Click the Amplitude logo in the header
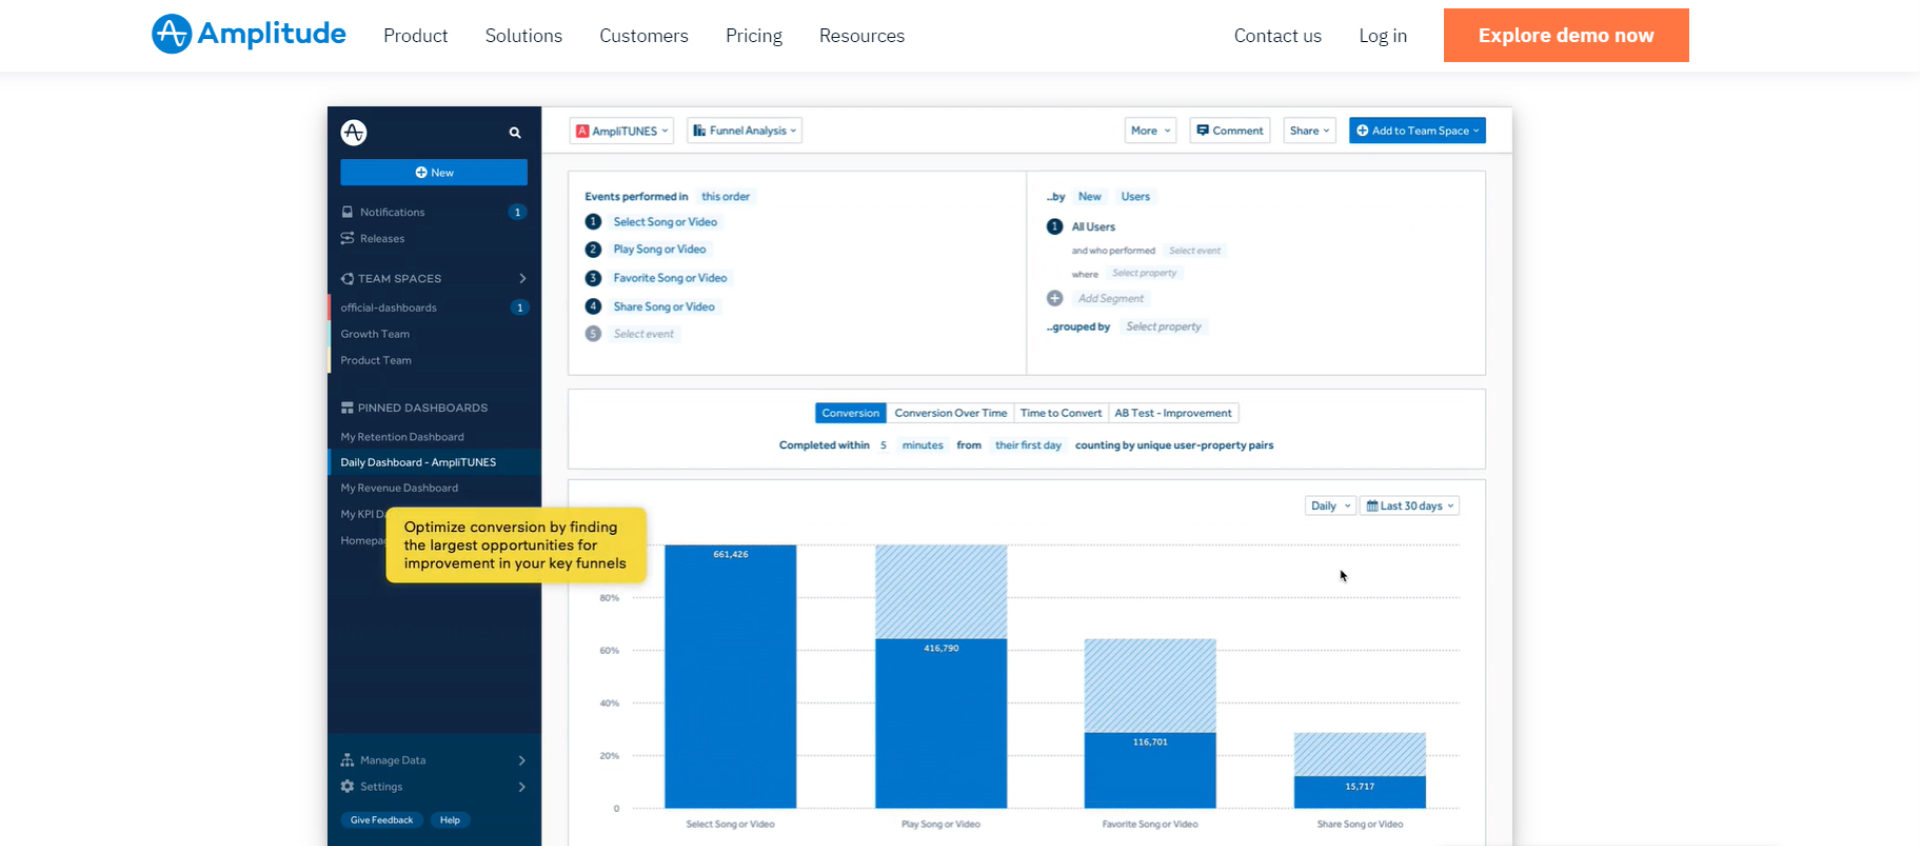Image resolution: width=1920 pixels, height=846 pixels. [x=248, y=34]
